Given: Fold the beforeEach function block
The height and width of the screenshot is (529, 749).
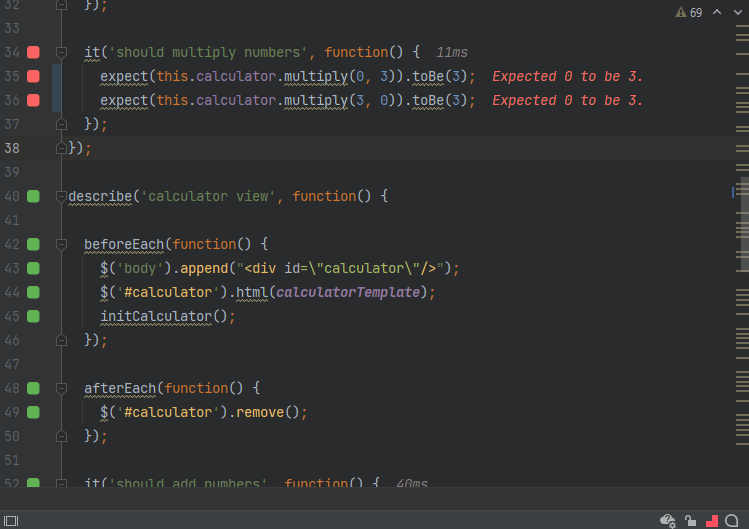Looking at the screenshot, I should pyautogui.click(x=61, y=244).
